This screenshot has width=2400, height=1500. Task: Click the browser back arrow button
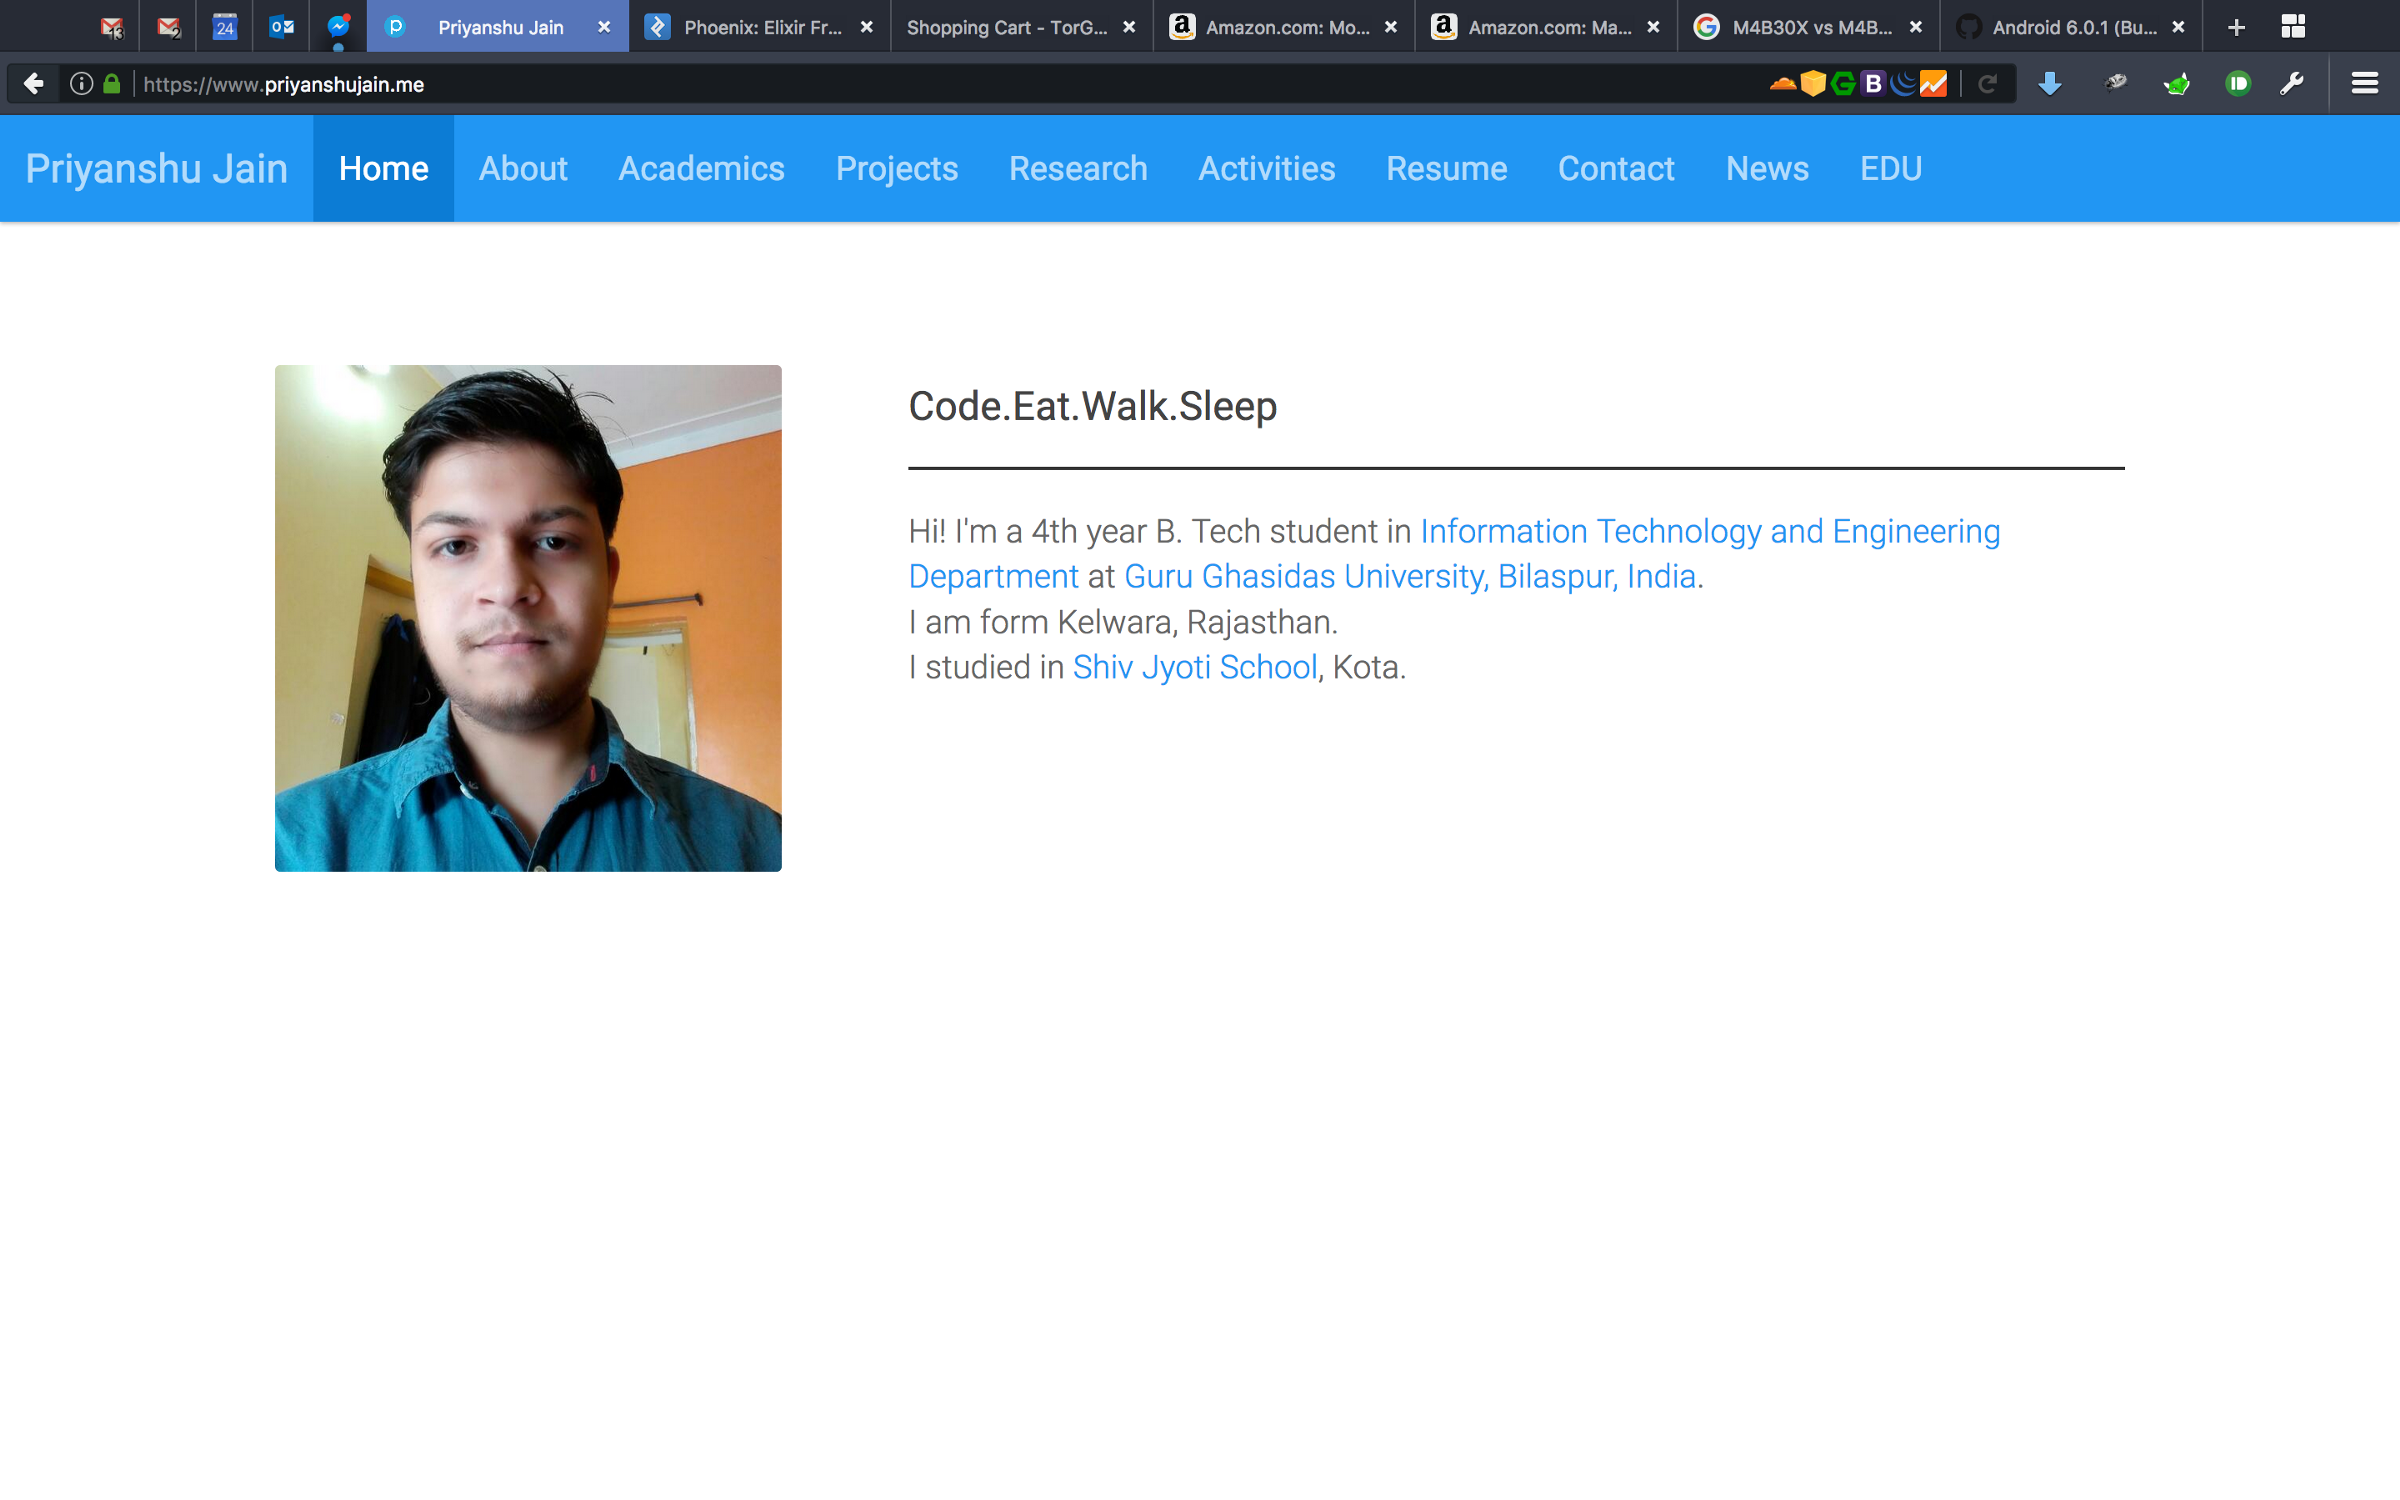click(x=33, y=84)
